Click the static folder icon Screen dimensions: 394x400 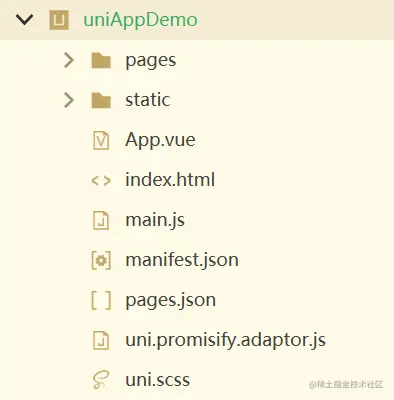point(101,100)
